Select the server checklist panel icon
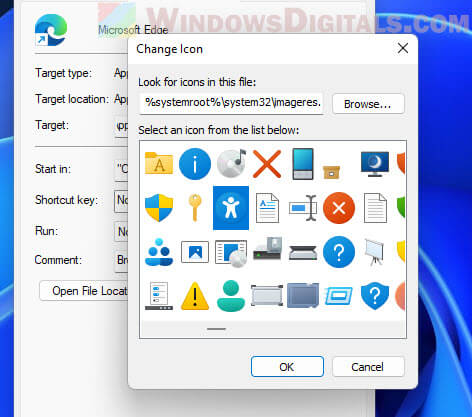 click(159, 296)
